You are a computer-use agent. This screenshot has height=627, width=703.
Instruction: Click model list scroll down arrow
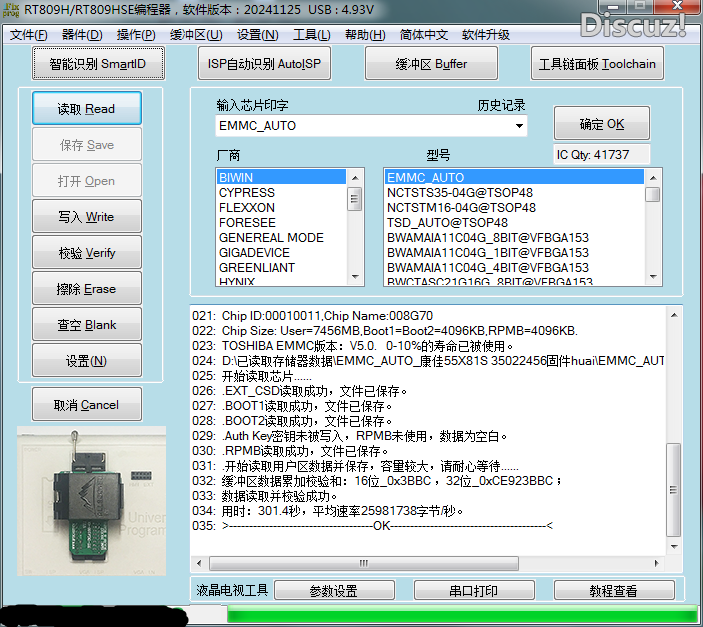653,277
